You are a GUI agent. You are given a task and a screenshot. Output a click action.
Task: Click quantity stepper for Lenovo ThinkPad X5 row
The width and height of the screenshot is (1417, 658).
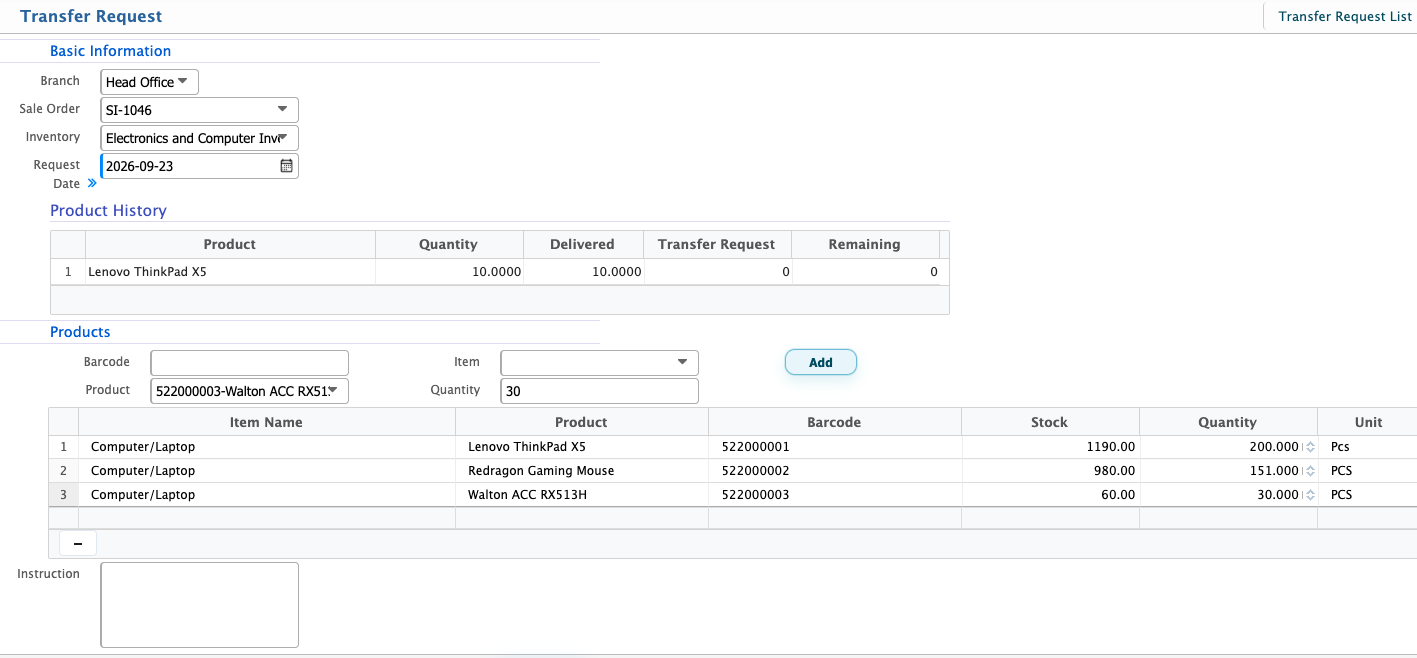click(x=1310, y=447)
